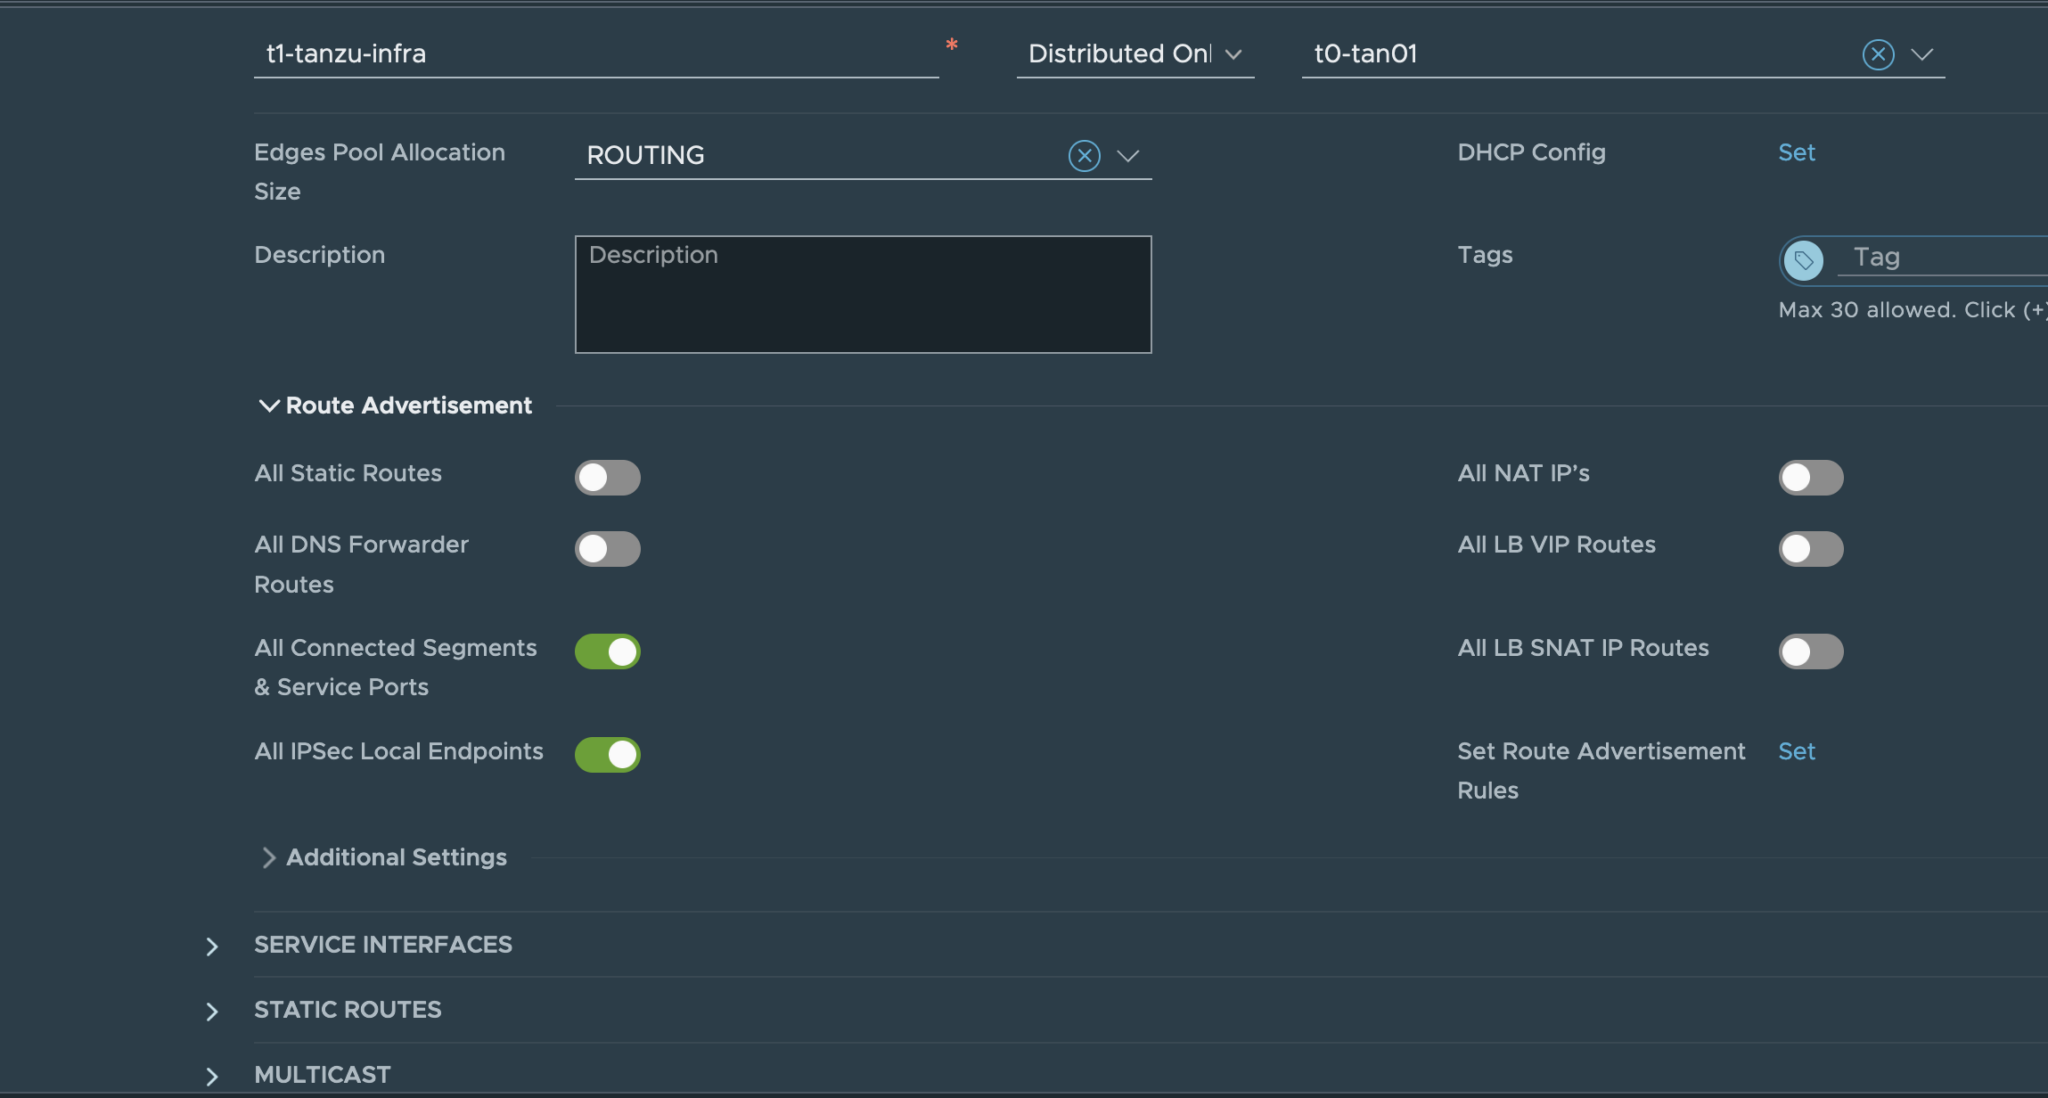Viewport: 2048px width, 1098px height.
Task: Open the ROUTING allocation size dropdown arrow
Action: pos(1128,156)
